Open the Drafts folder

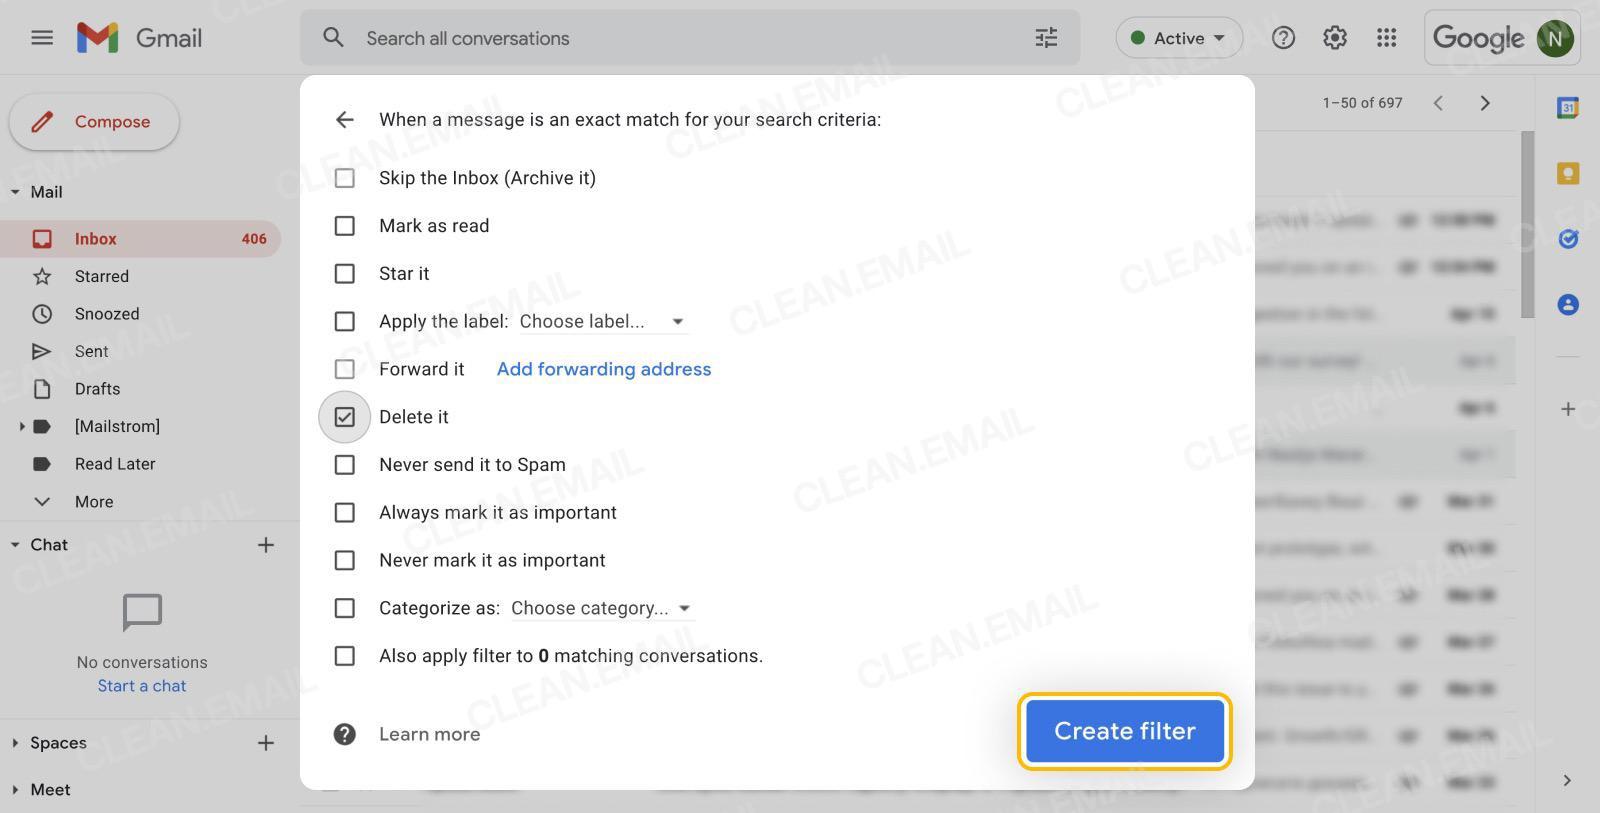coord(96,388)
